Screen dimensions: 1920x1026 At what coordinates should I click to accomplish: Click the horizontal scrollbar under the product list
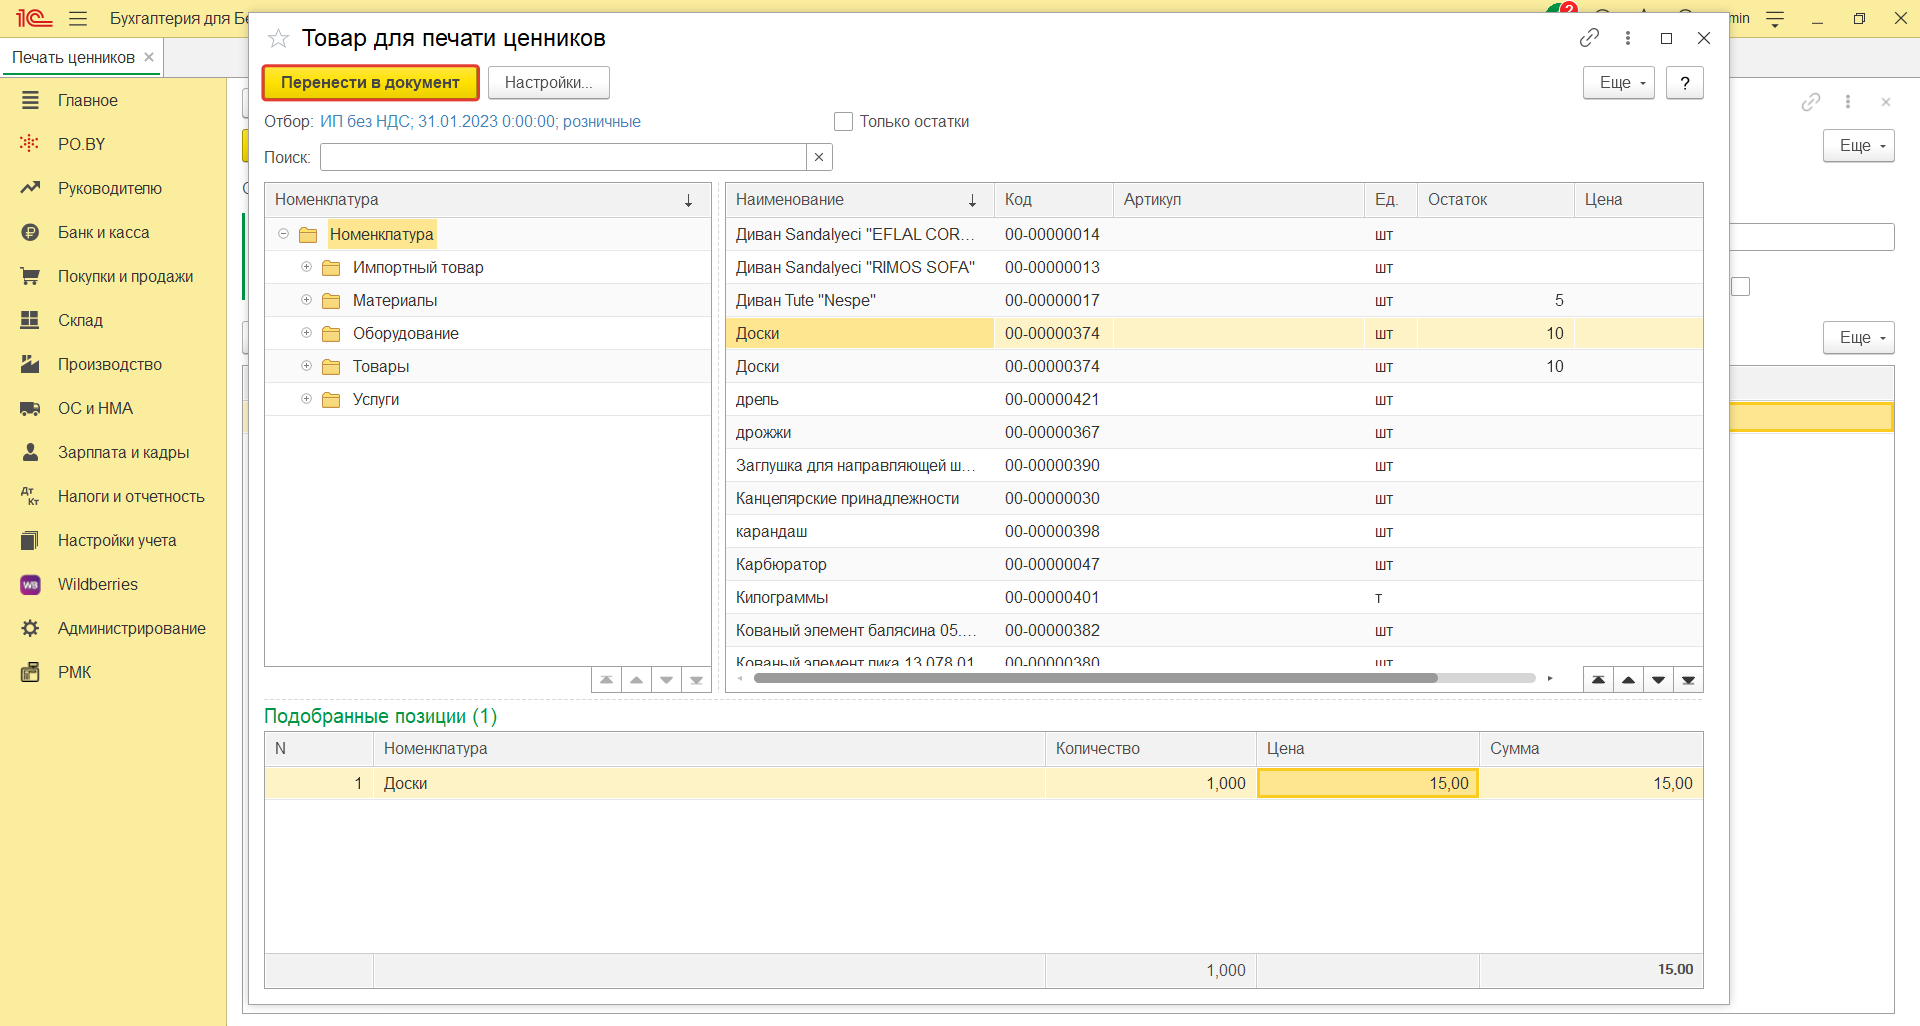[1095, 678]
